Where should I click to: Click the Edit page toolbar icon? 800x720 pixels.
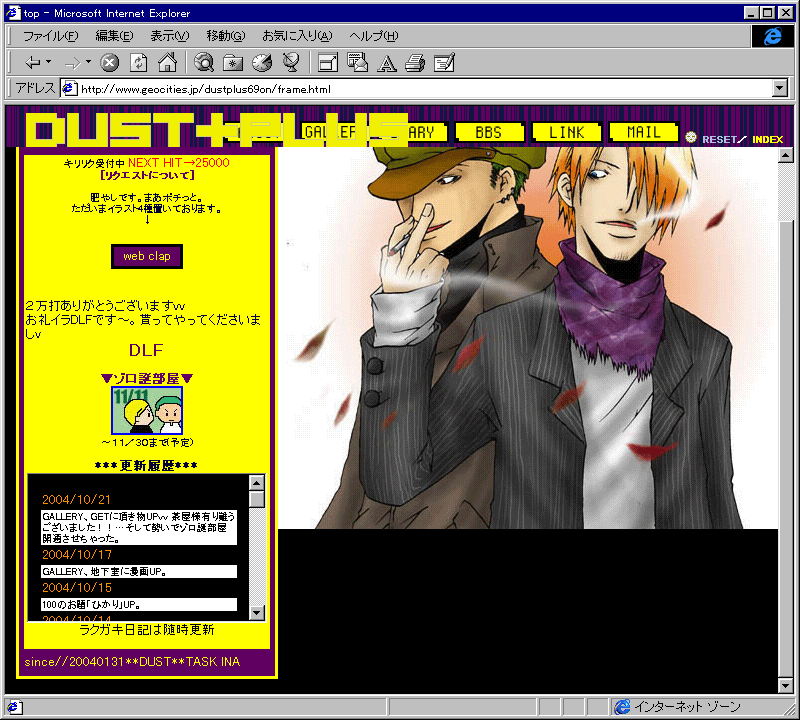pyautogui.click(x=444, y=63)
